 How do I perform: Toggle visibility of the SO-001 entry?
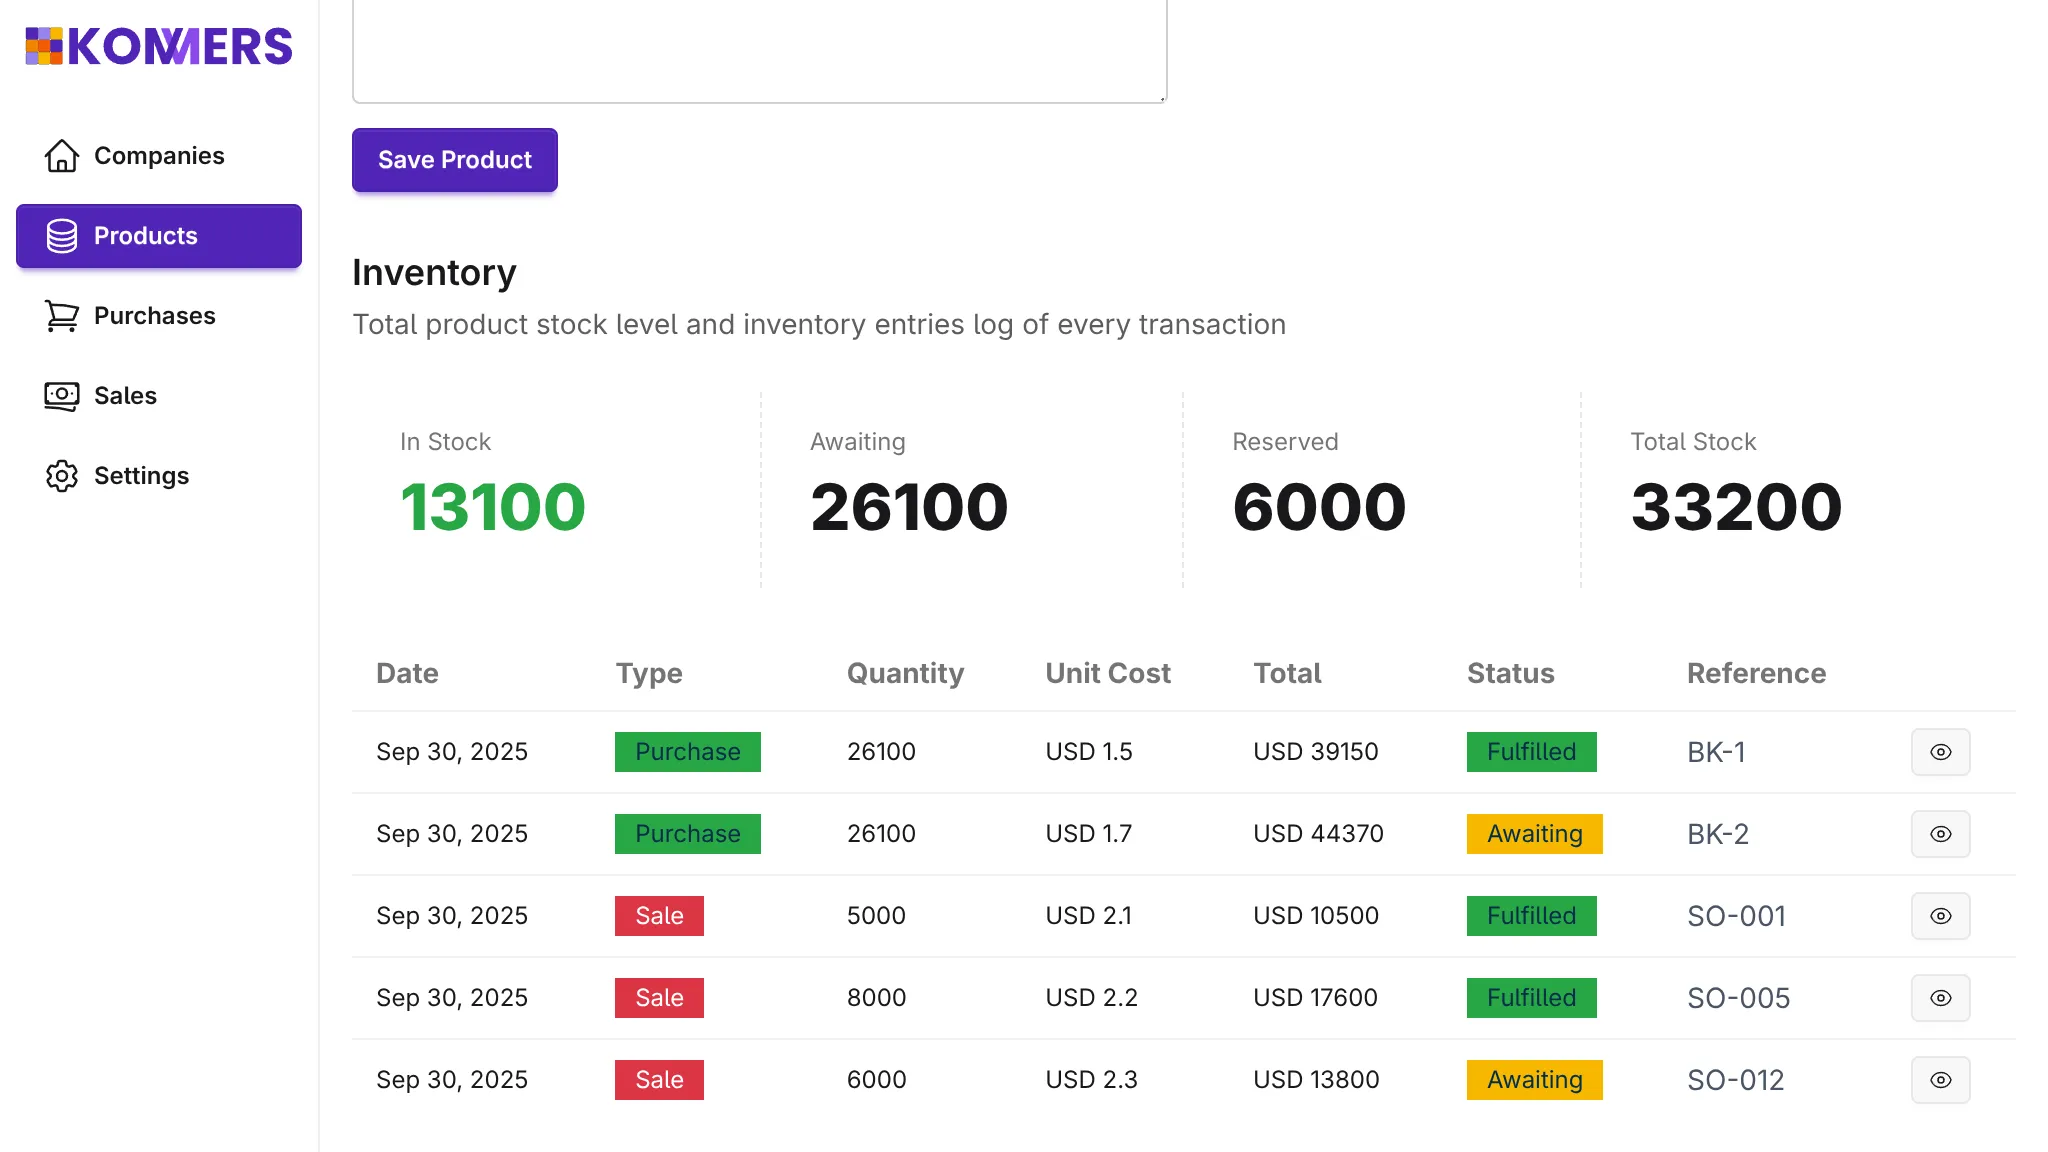[1940, 915]
